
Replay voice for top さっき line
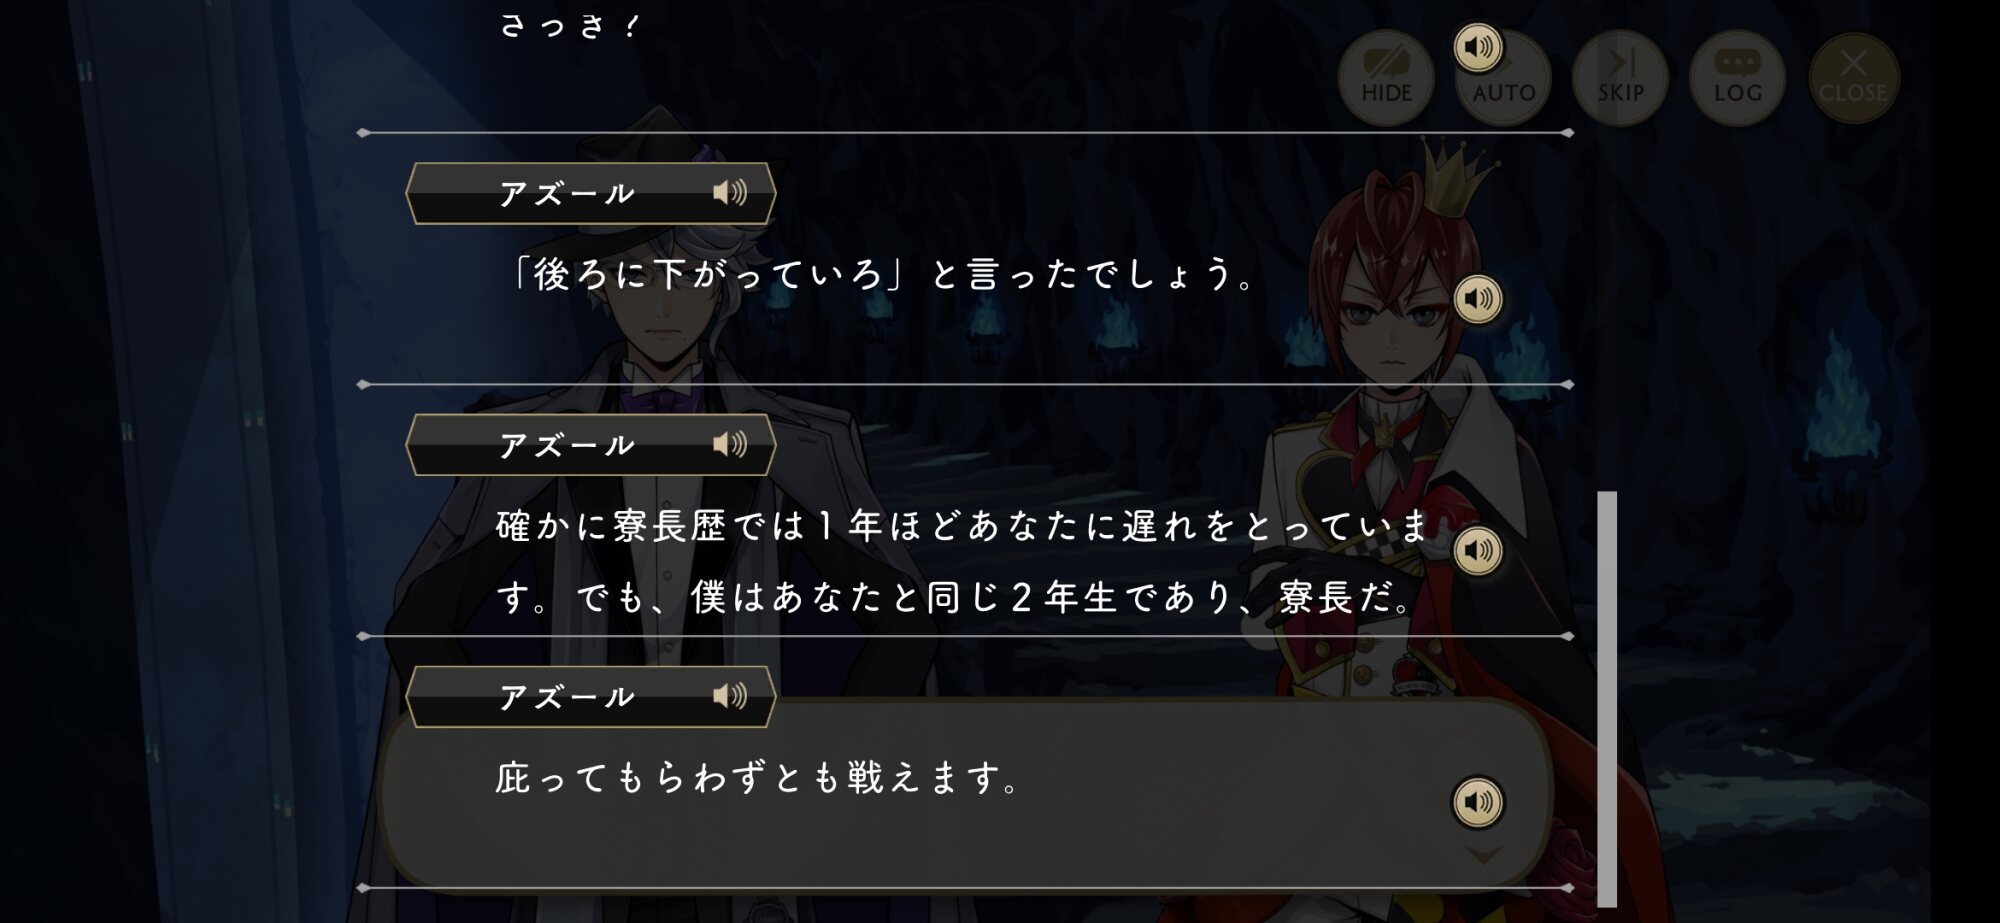[1478, 47]
